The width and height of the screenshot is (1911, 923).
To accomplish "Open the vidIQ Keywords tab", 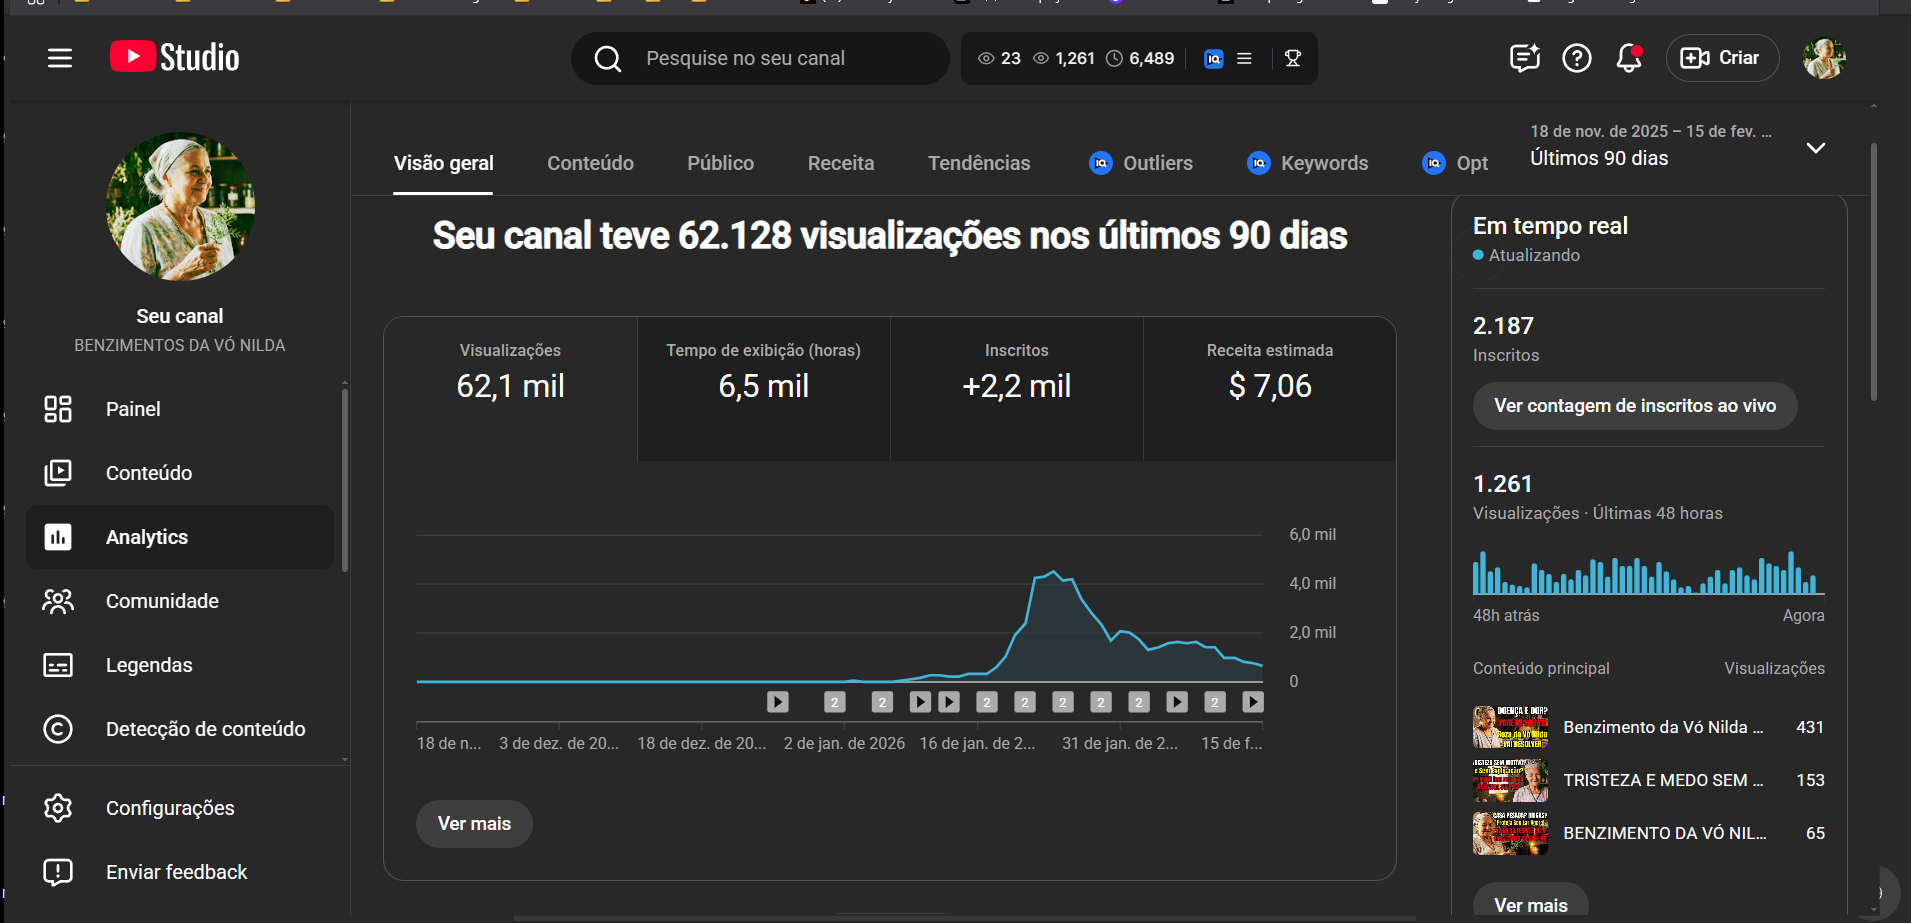I will 1308,163.
